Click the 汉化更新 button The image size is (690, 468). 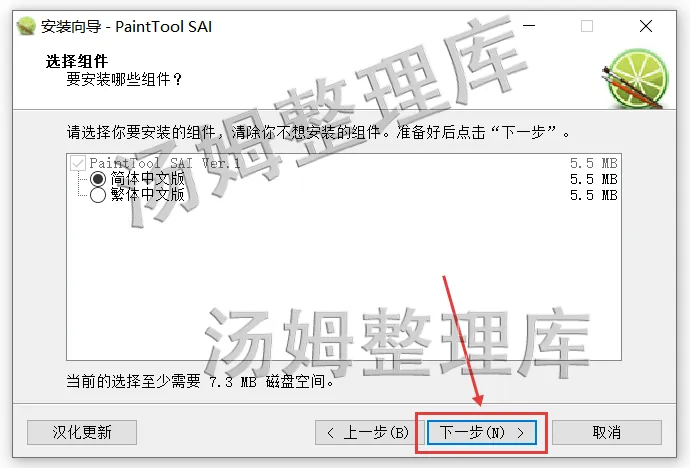click(82, 432)
